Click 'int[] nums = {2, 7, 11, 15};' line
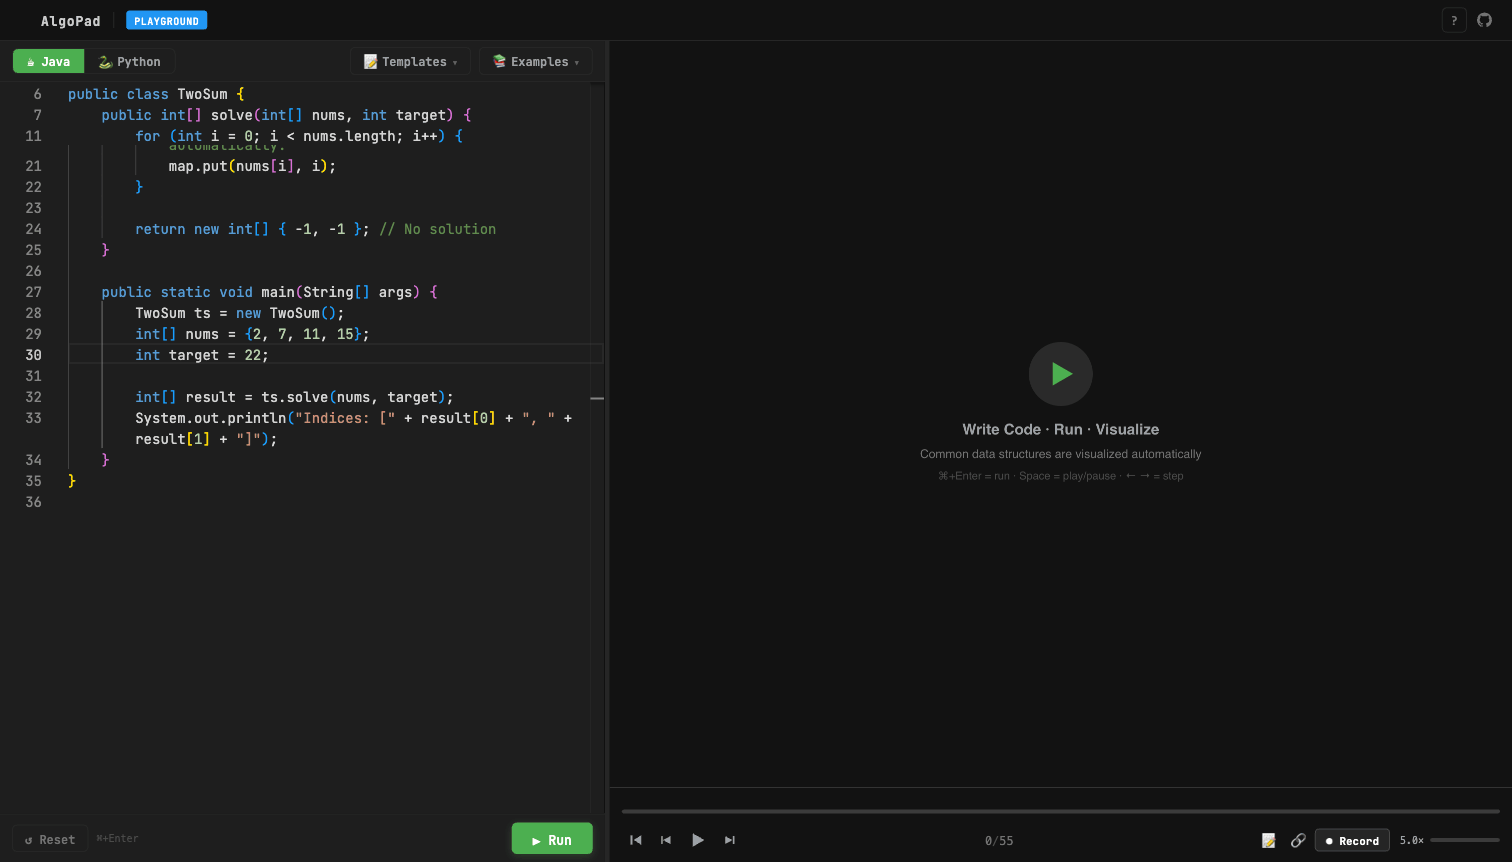This screenshot has height=862, width=1512. pos(252,334)
